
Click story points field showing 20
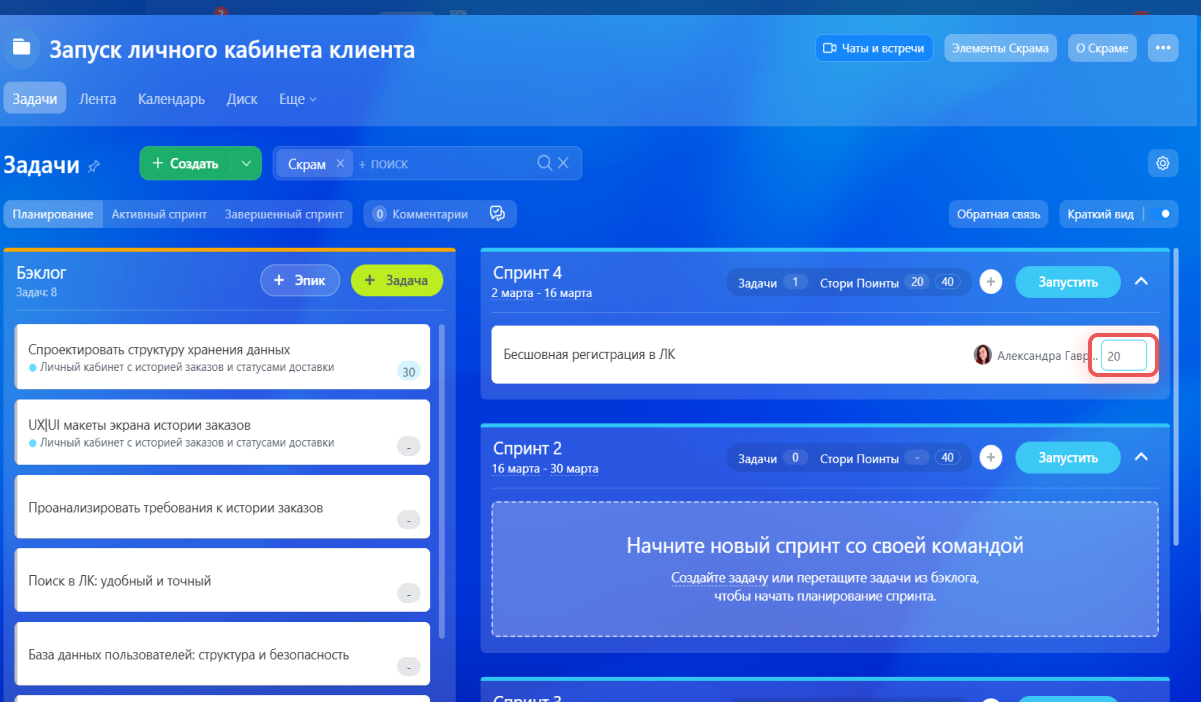(x=1123, y=355)
